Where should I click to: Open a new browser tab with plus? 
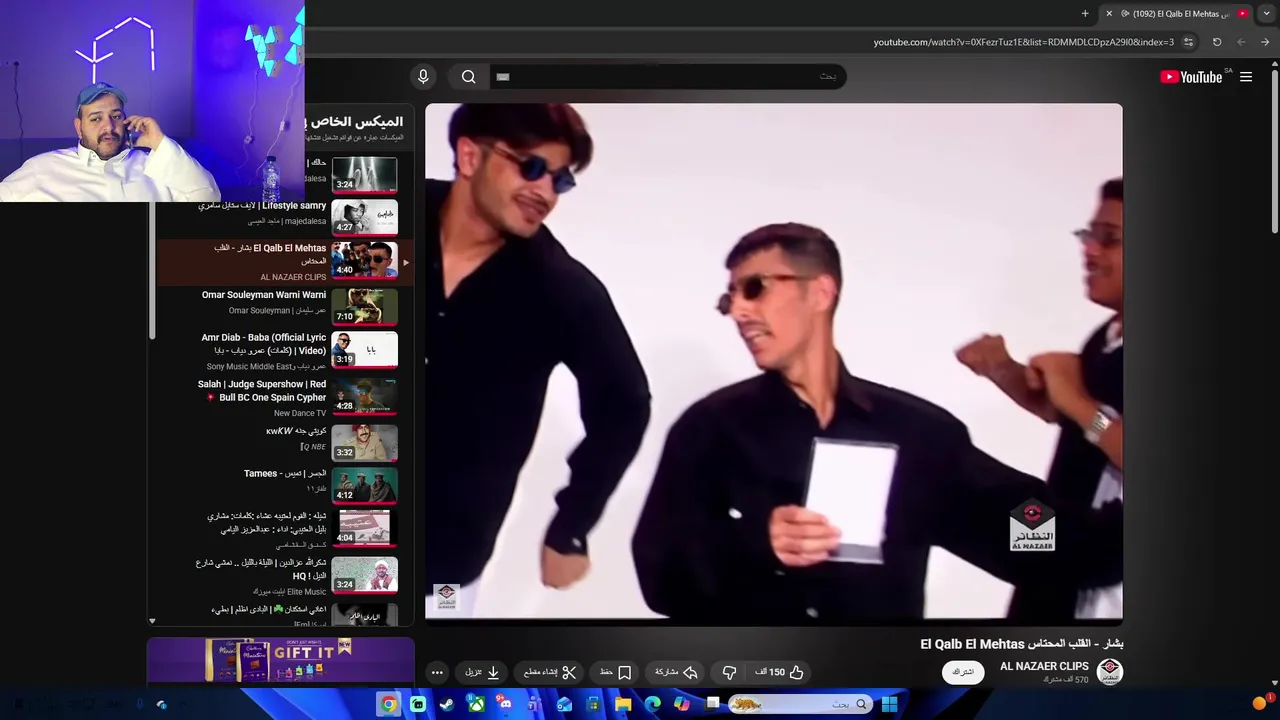[1085, 14]
